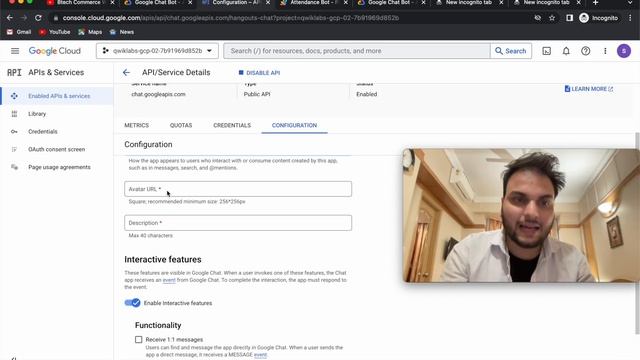
Task: Open the Maps bookmark
Action: click(x=90, y=32)
